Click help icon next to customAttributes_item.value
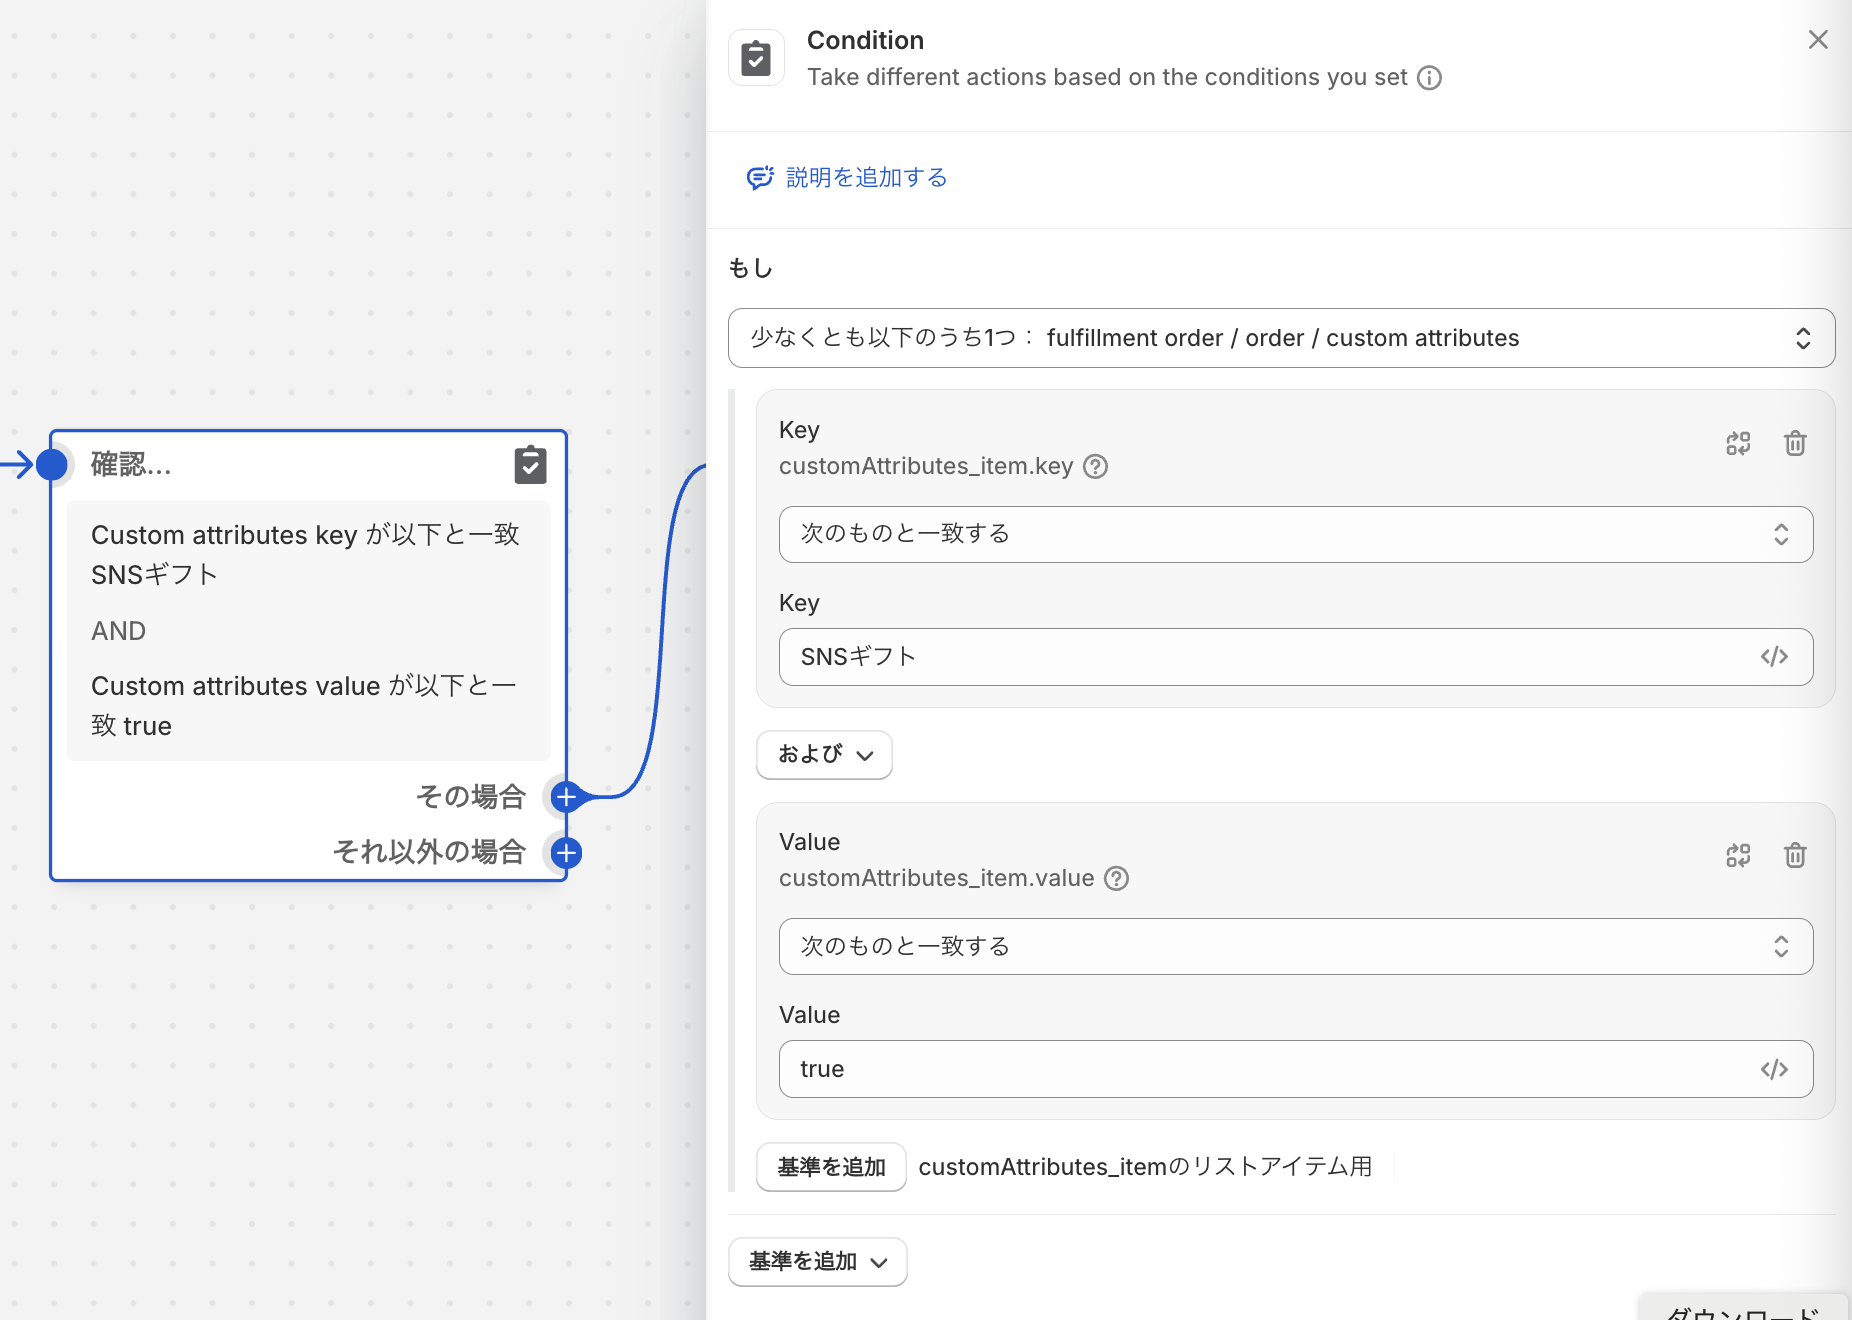This screenshot has height=1320, width=1852. (1117, 879)
